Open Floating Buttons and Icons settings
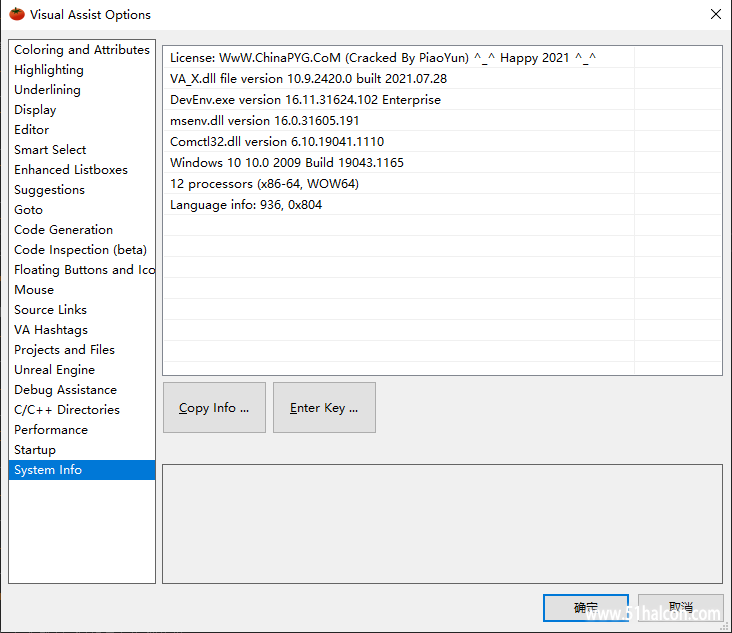The width and height of the screenshot is (732, 633). pyautogui.click(x=82, y=270)
